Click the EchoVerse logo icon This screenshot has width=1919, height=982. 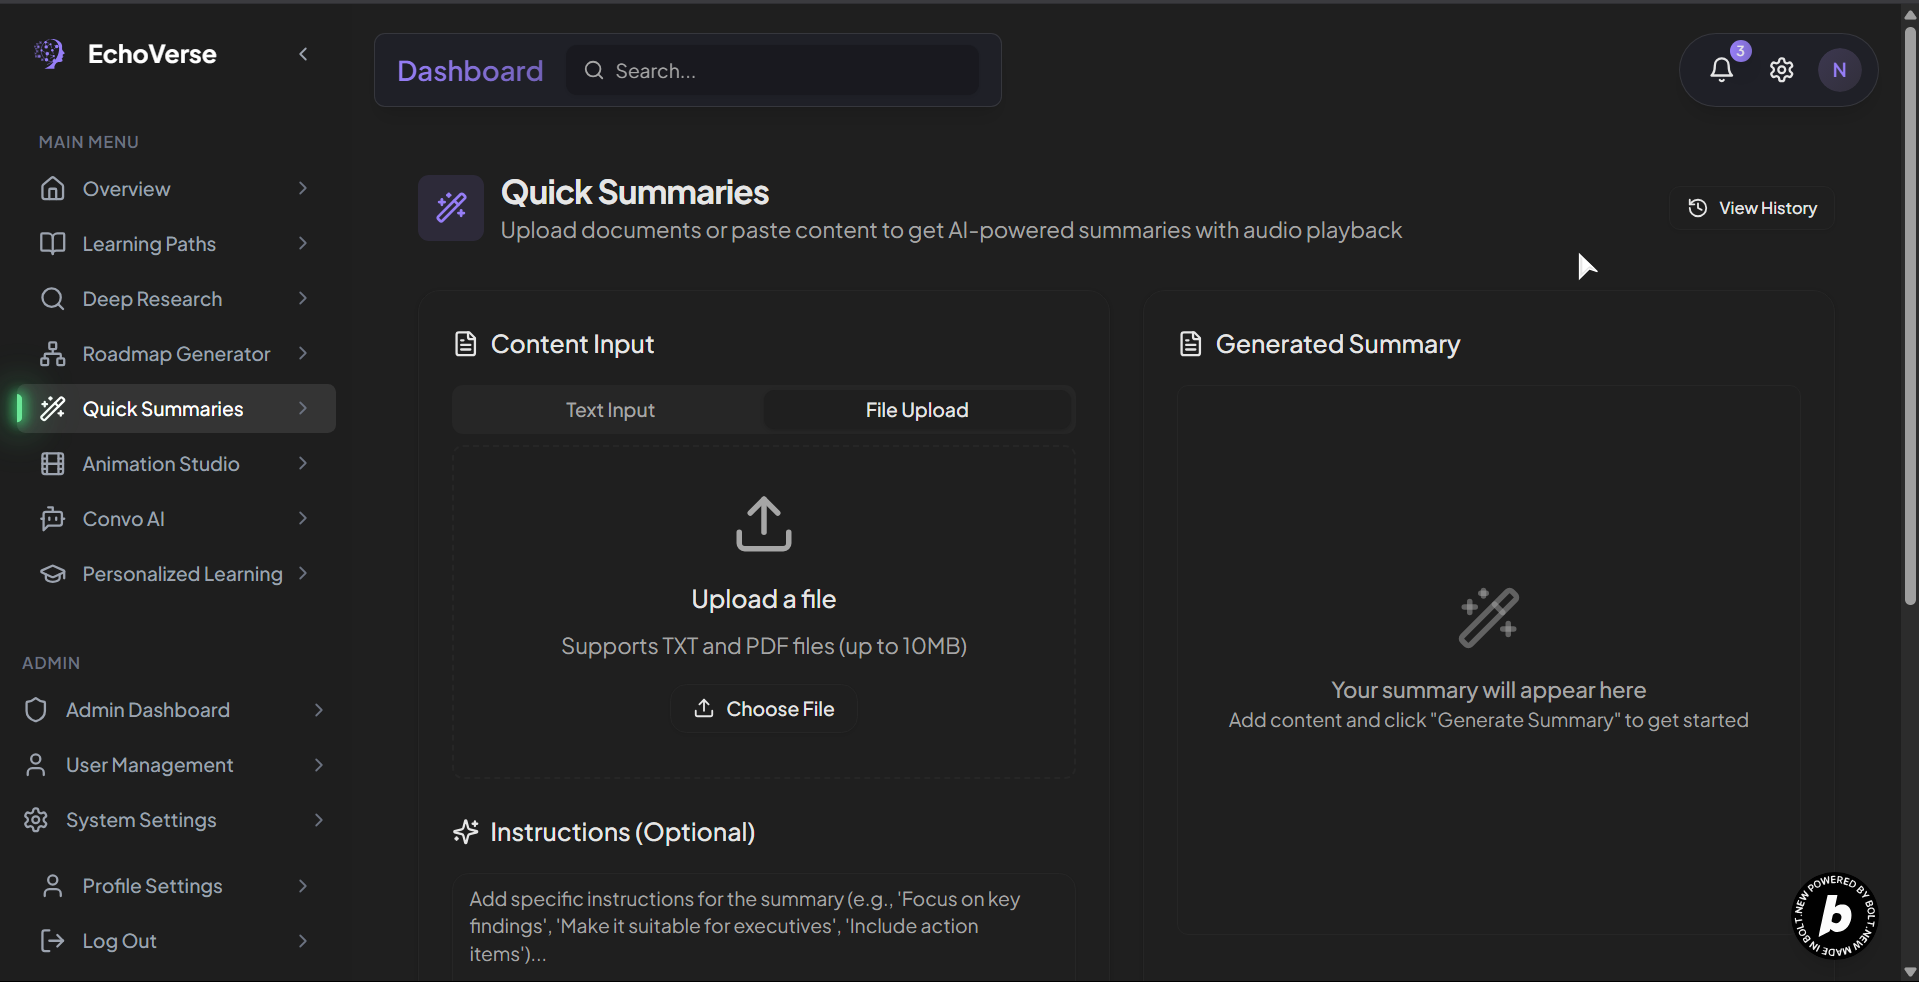49,54
